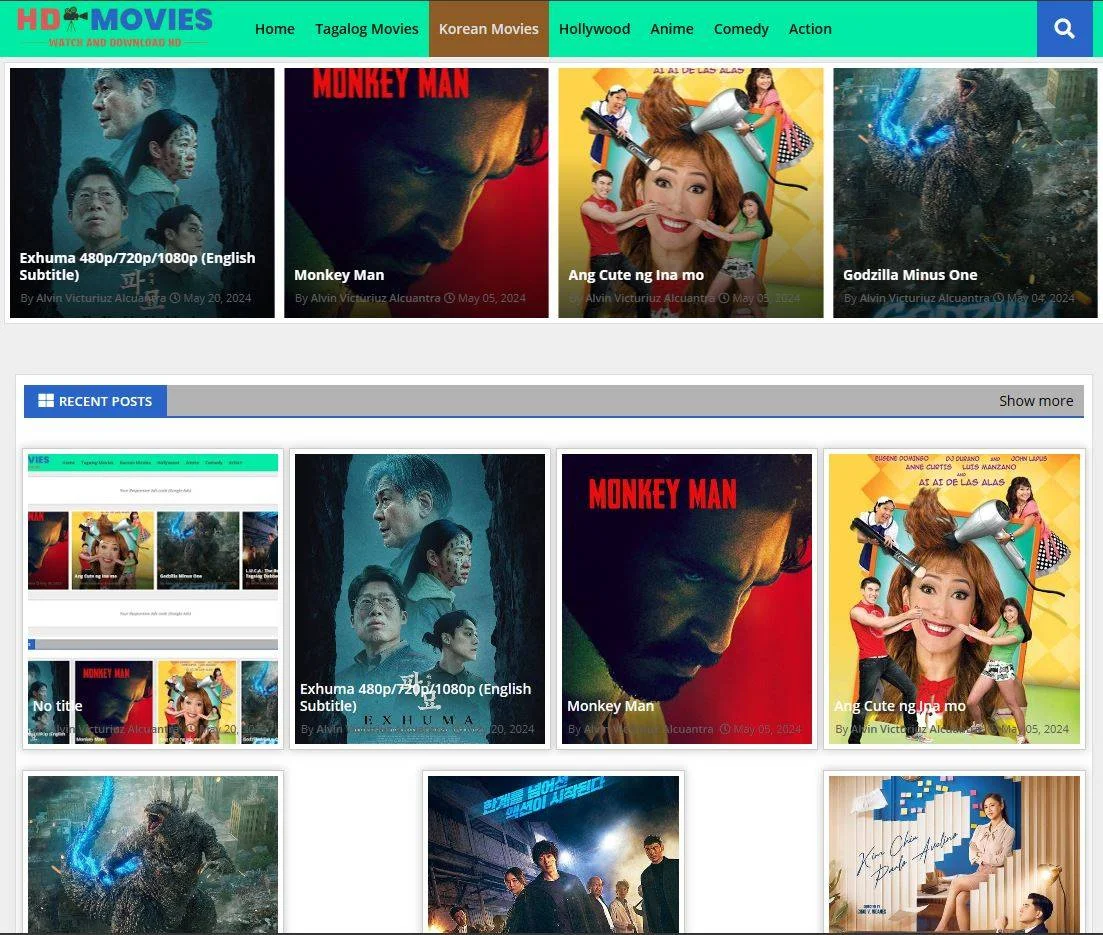Screen dimensions: 1103x935
Task: Open the Home menu item
Action: 274,29
